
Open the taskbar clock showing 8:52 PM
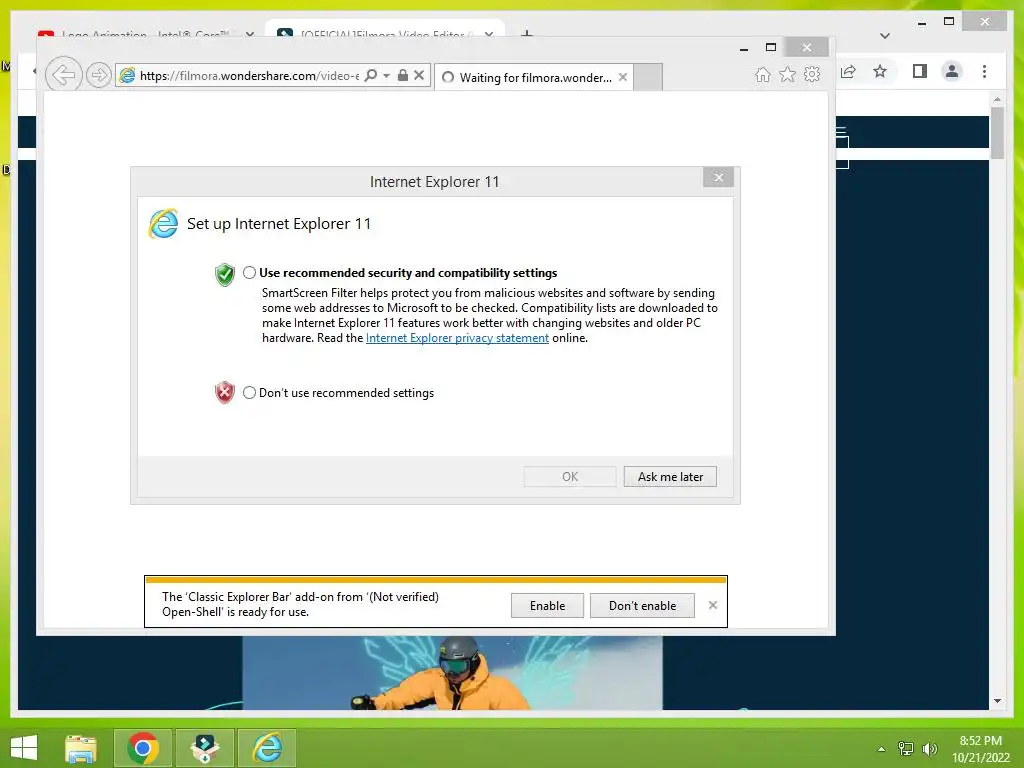point(980,749)
